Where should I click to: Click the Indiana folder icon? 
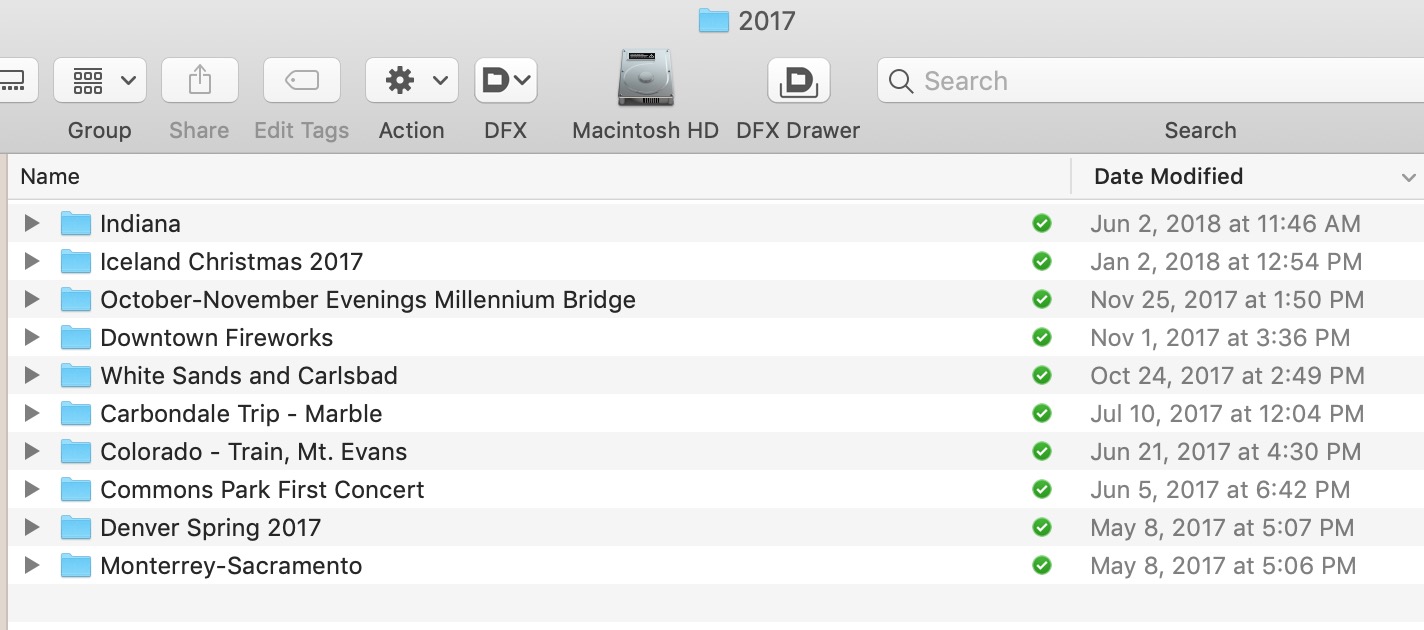pos(76,223)
